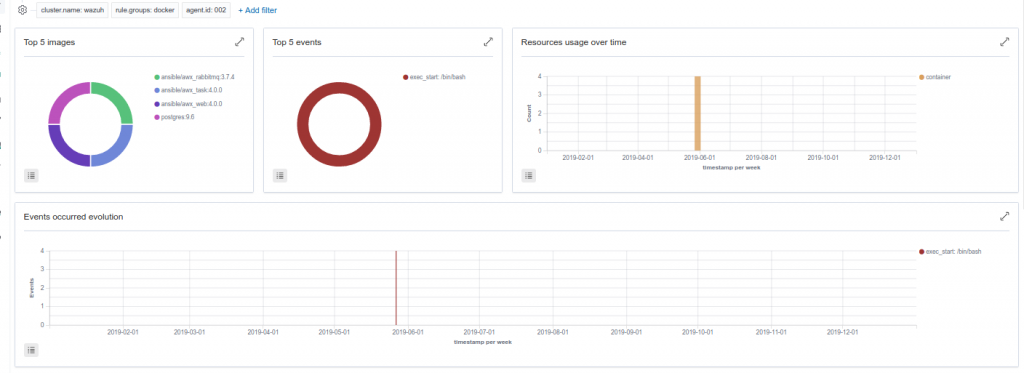Click the Events occurred evolution title
The width and height of the screenshot is (1024, 373).
(x=73, y=217)
